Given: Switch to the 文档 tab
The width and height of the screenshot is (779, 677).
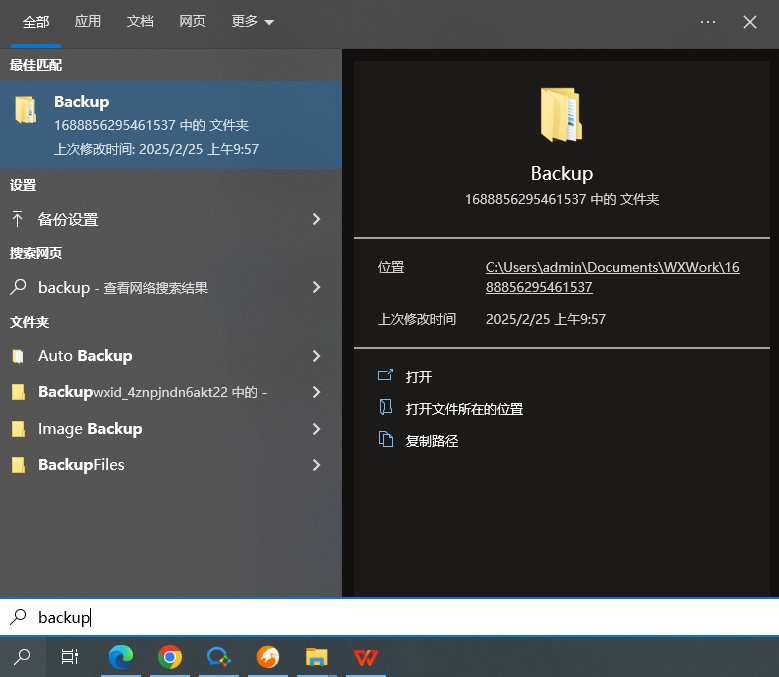Looking at the screenshot, I should (x=140, y=21).
